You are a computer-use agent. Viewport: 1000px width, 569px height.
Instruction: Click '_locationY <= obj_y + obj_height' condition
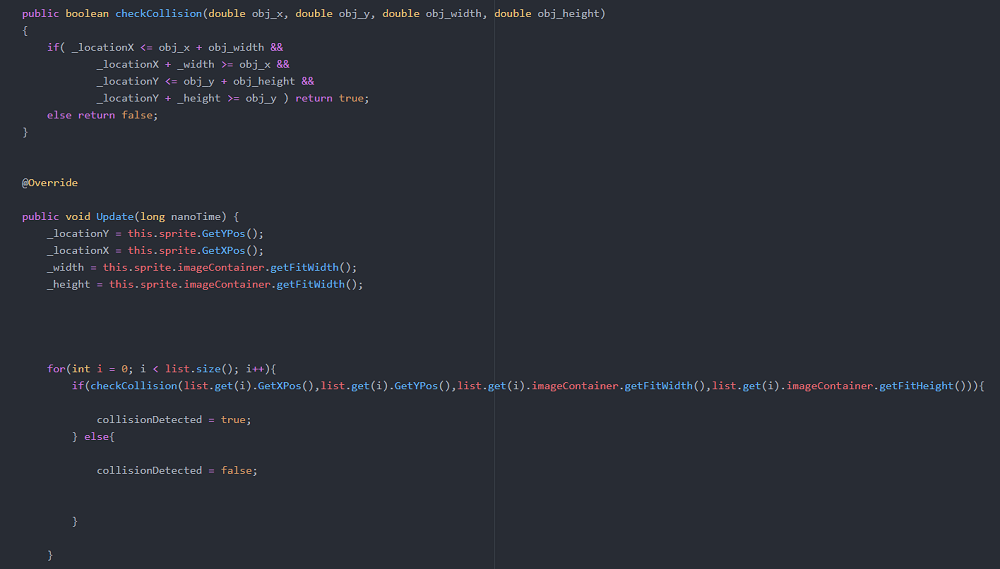tap(196, 81)
